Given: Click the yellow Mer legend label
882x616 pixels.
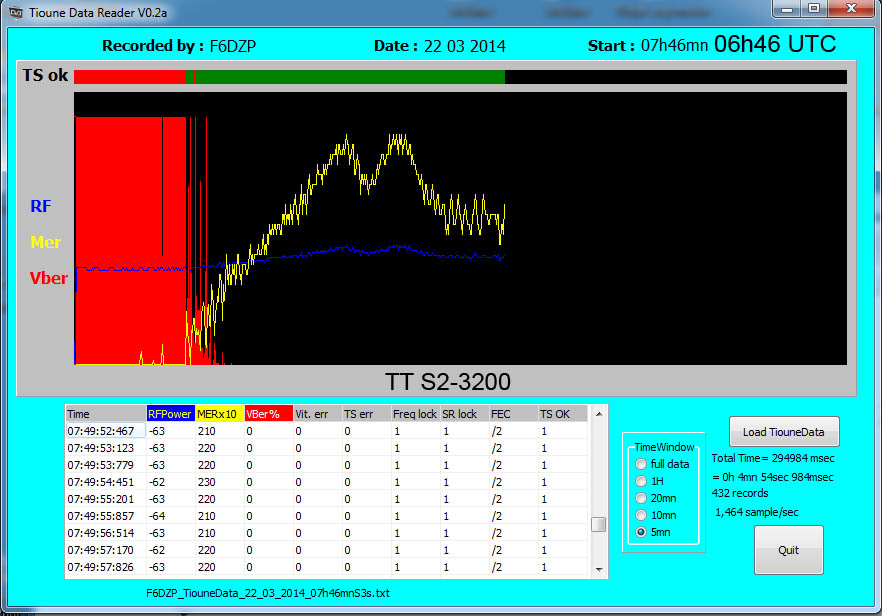Looking at the screenshot, I should tap(46, 242).
